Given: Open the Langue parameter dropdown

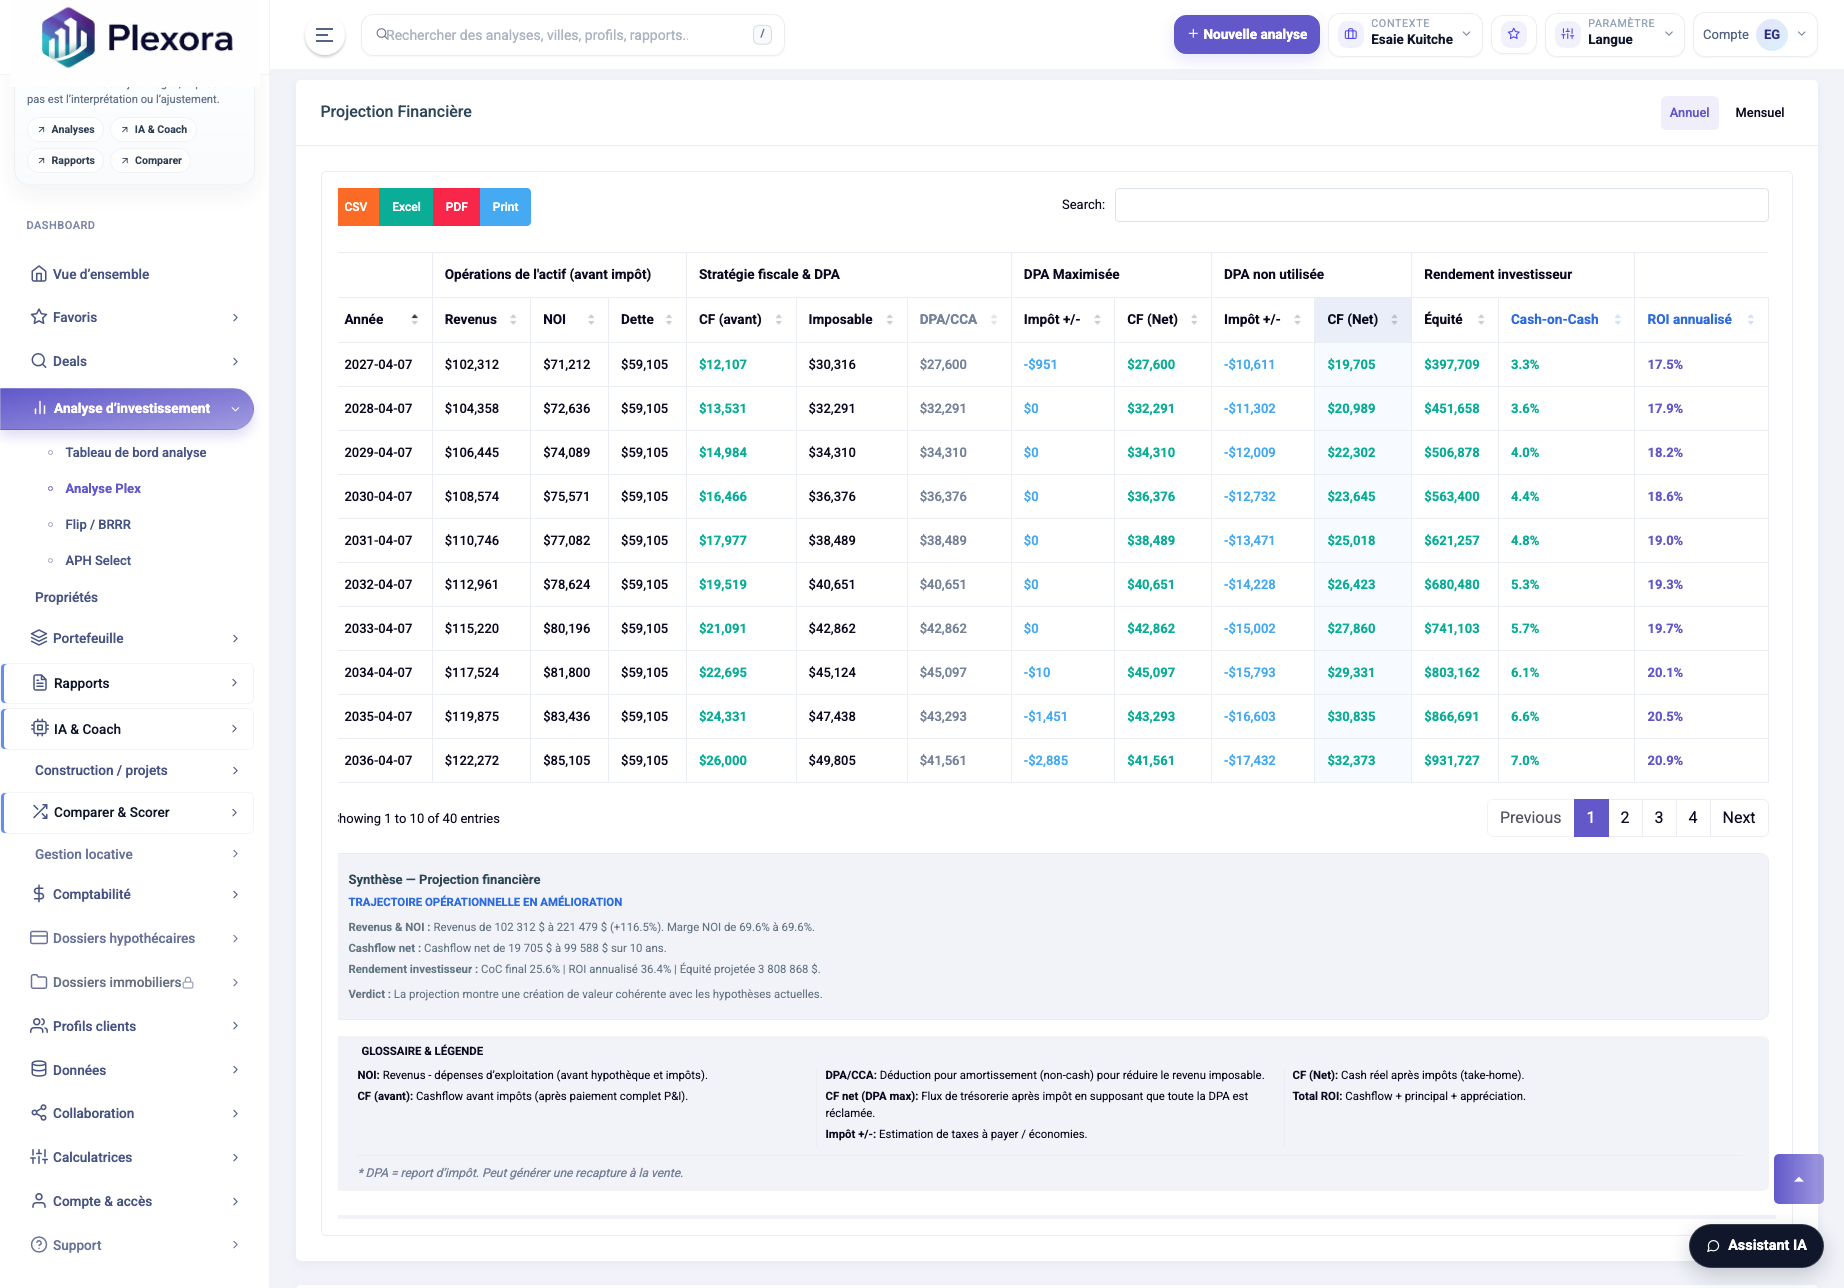Looking at the screenshot, I should (1614, 34).
